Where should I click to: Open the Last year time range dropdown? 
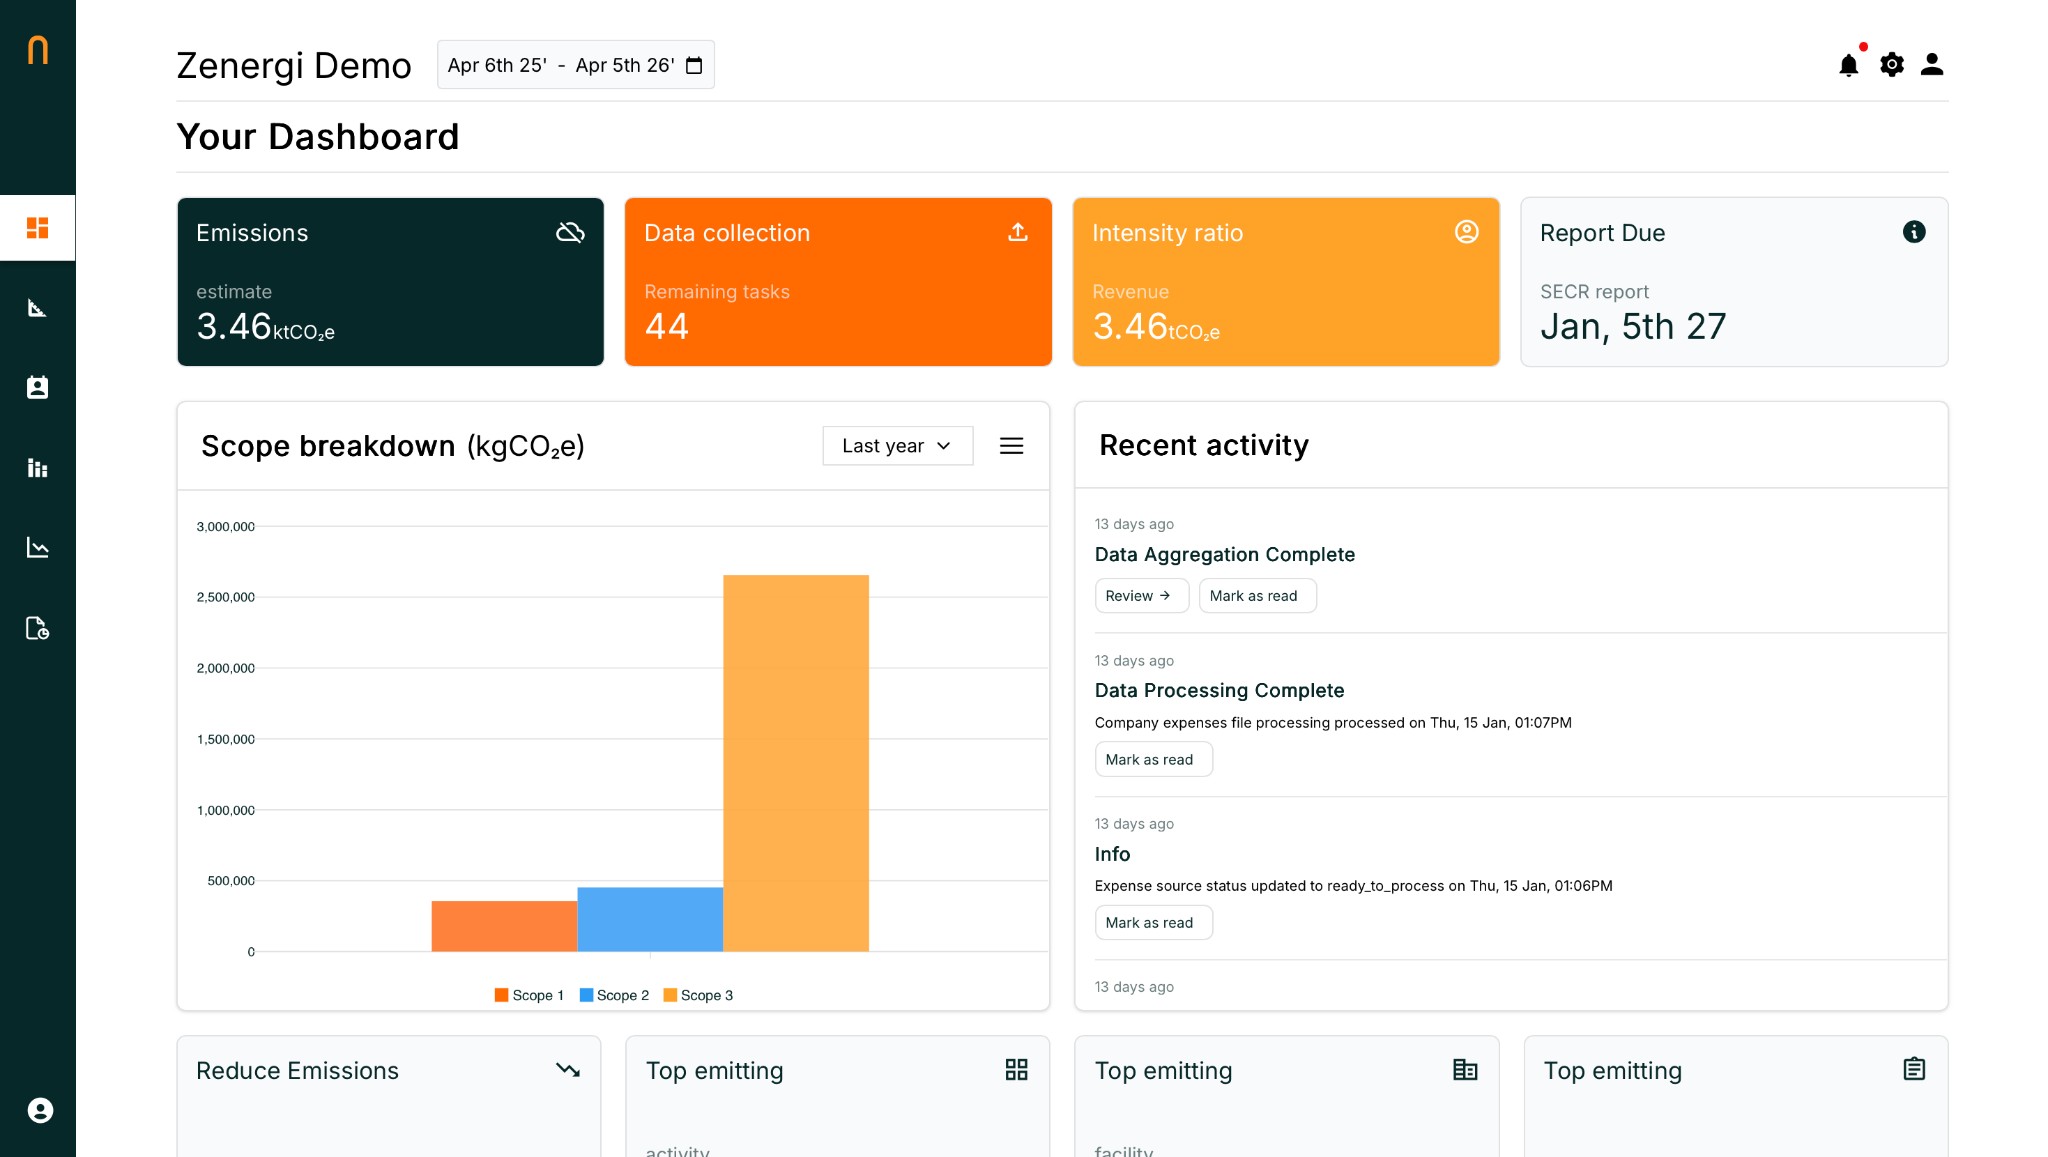897,446
